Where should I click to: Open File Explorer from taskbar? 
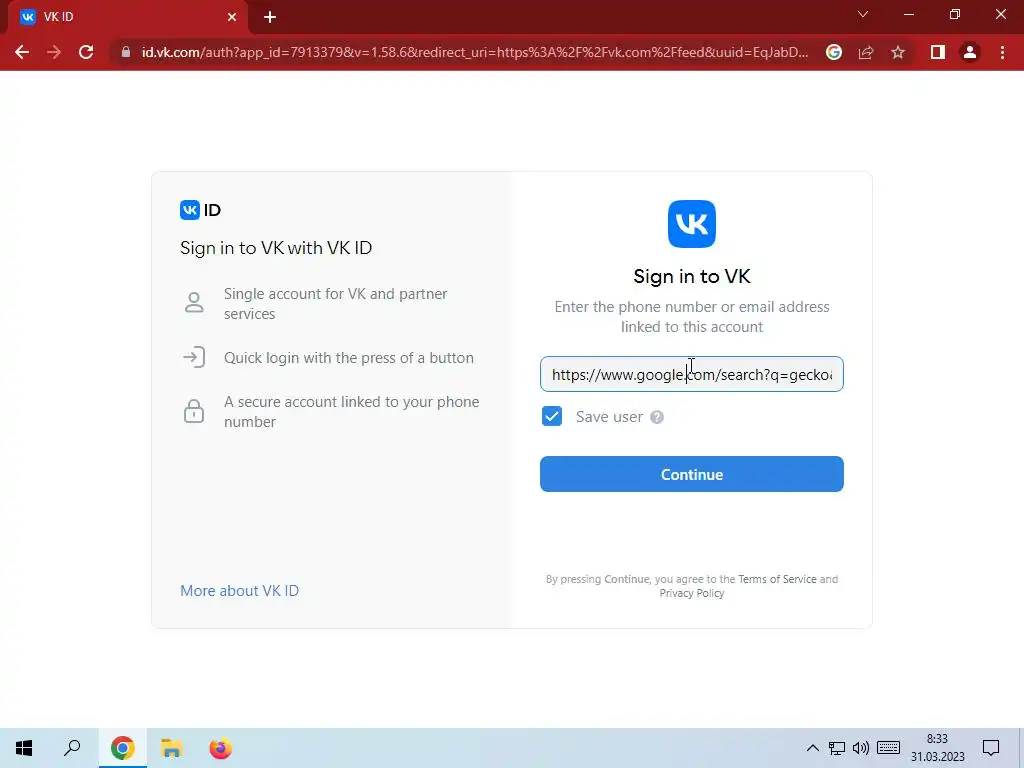pos(171,748)
